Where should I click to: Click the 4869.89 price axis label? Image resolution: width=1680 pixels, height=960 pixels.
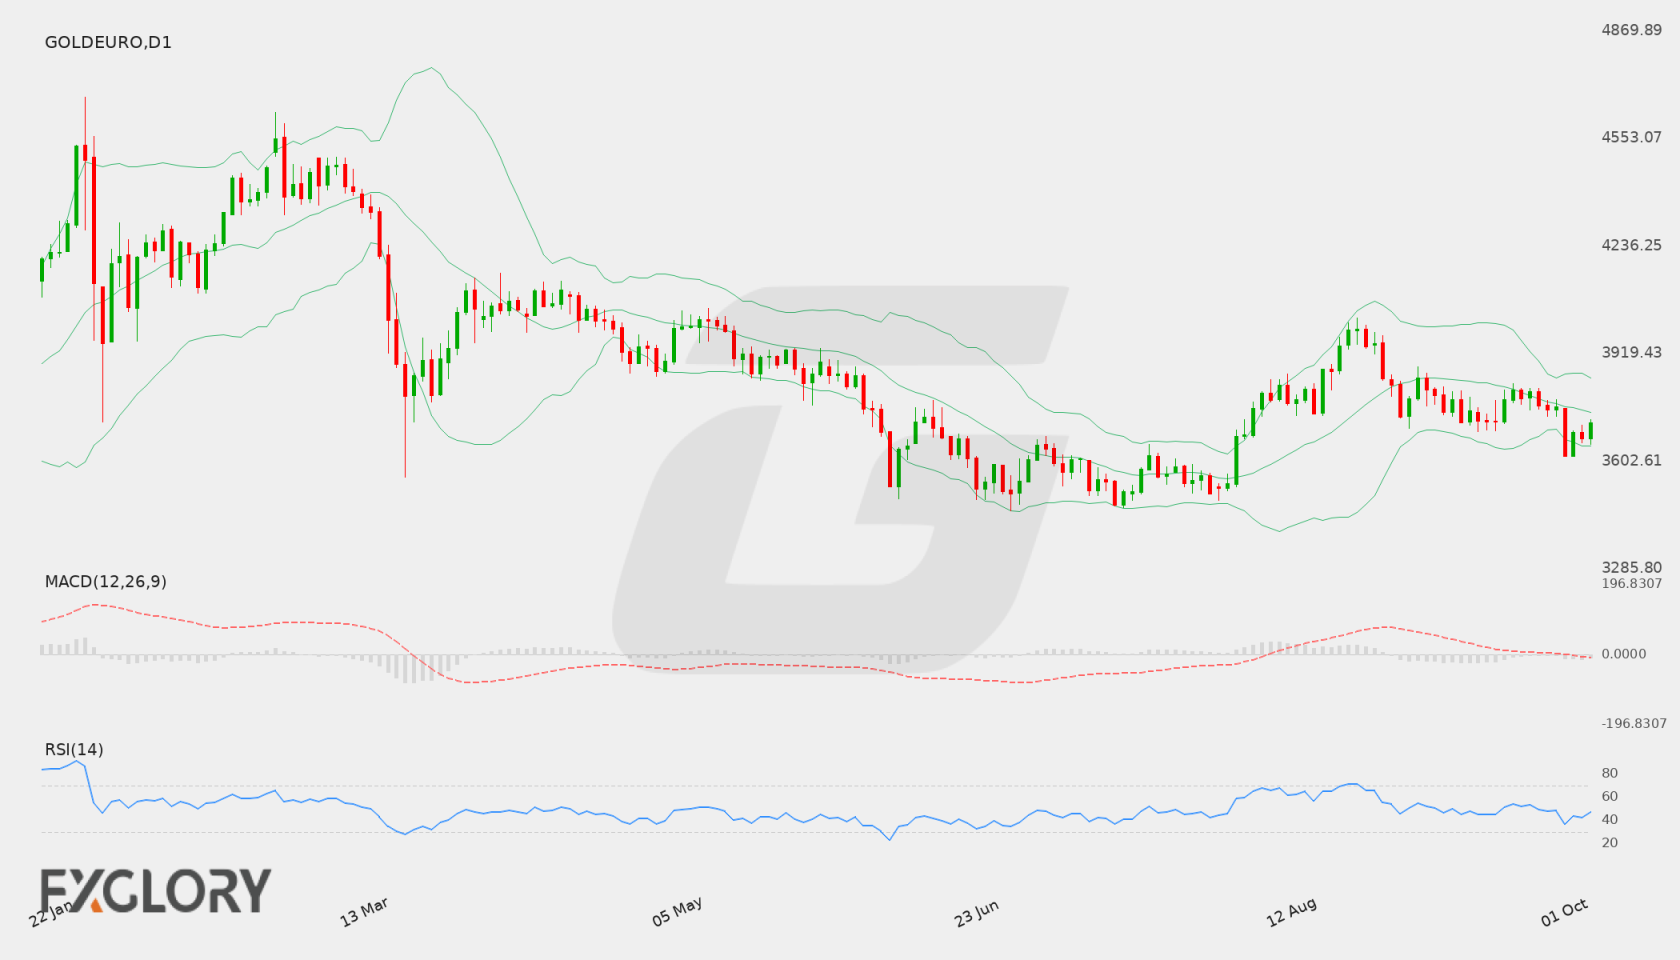(x=1632, y=30)
